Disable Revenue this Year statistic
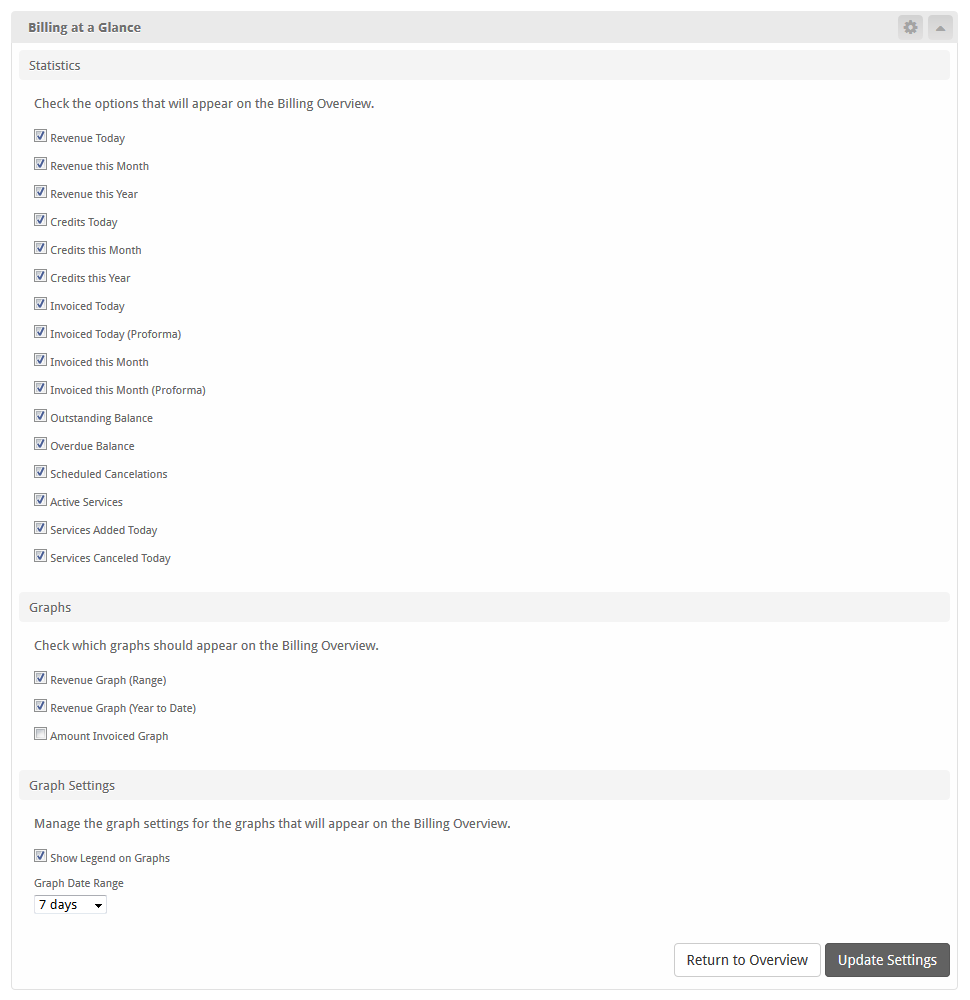 (41, 192)
